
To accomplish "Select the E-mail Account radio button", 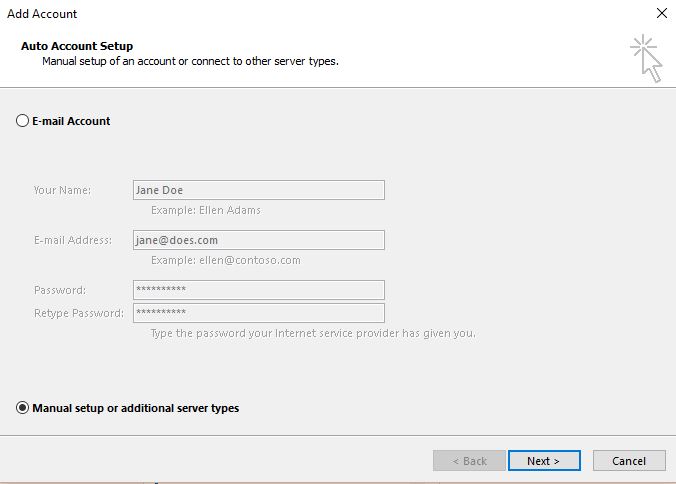I will [x=23, y=121].
